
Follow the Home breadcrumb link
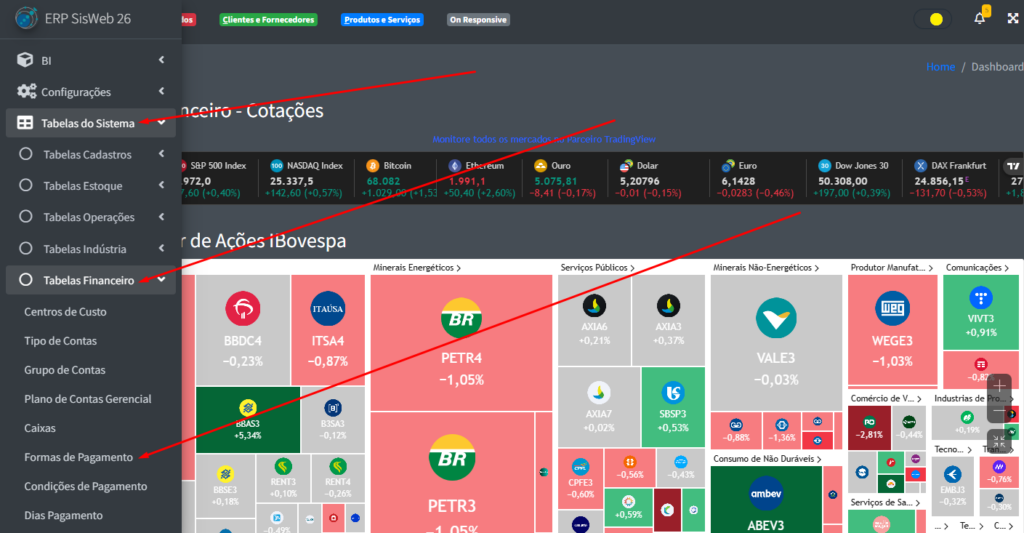[940, 67]
